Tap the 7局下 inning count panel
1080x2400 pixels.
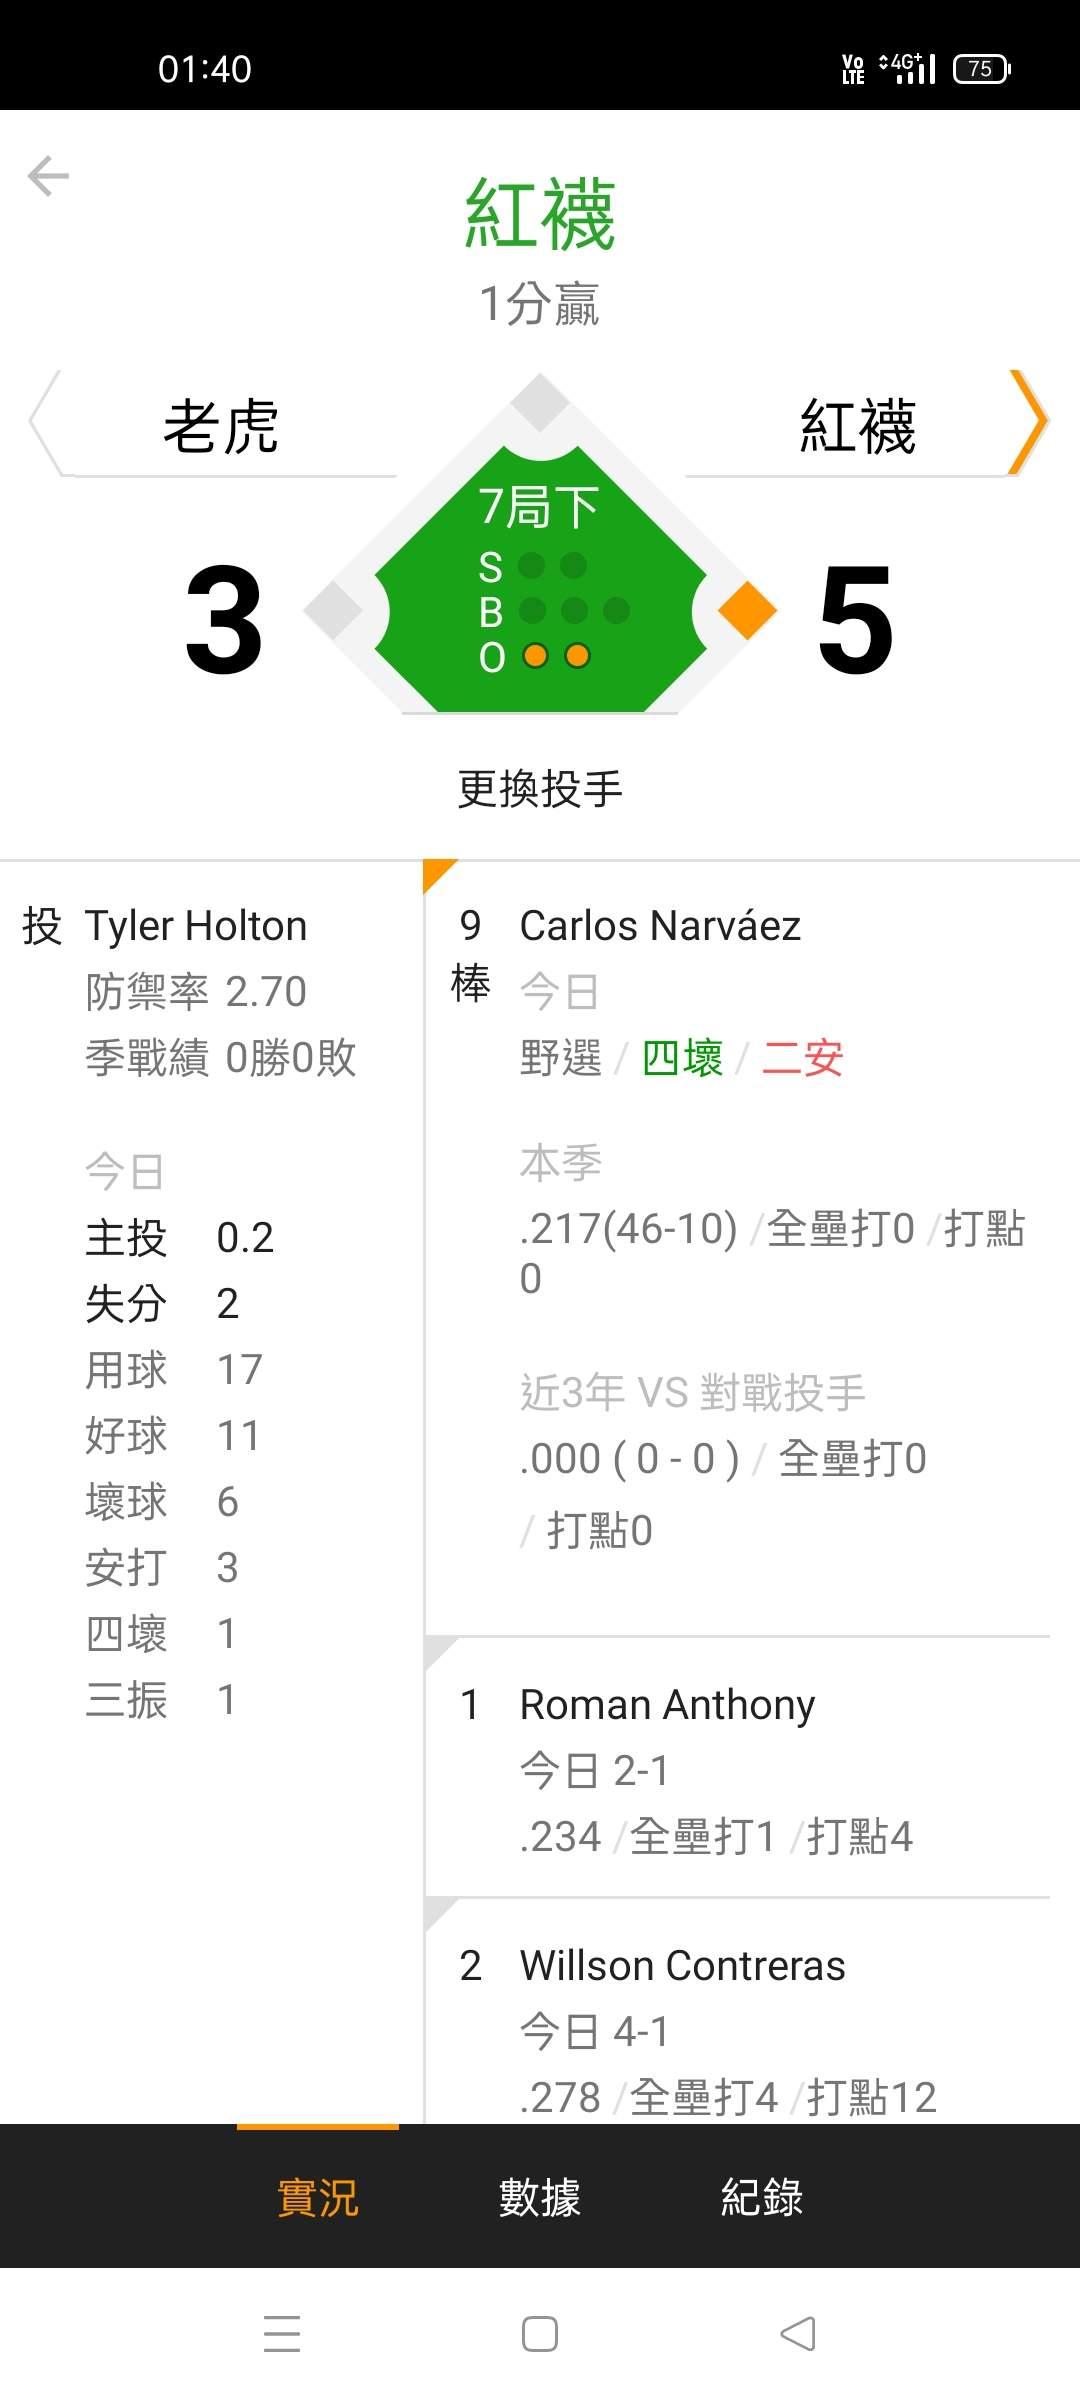click(540, 580)
